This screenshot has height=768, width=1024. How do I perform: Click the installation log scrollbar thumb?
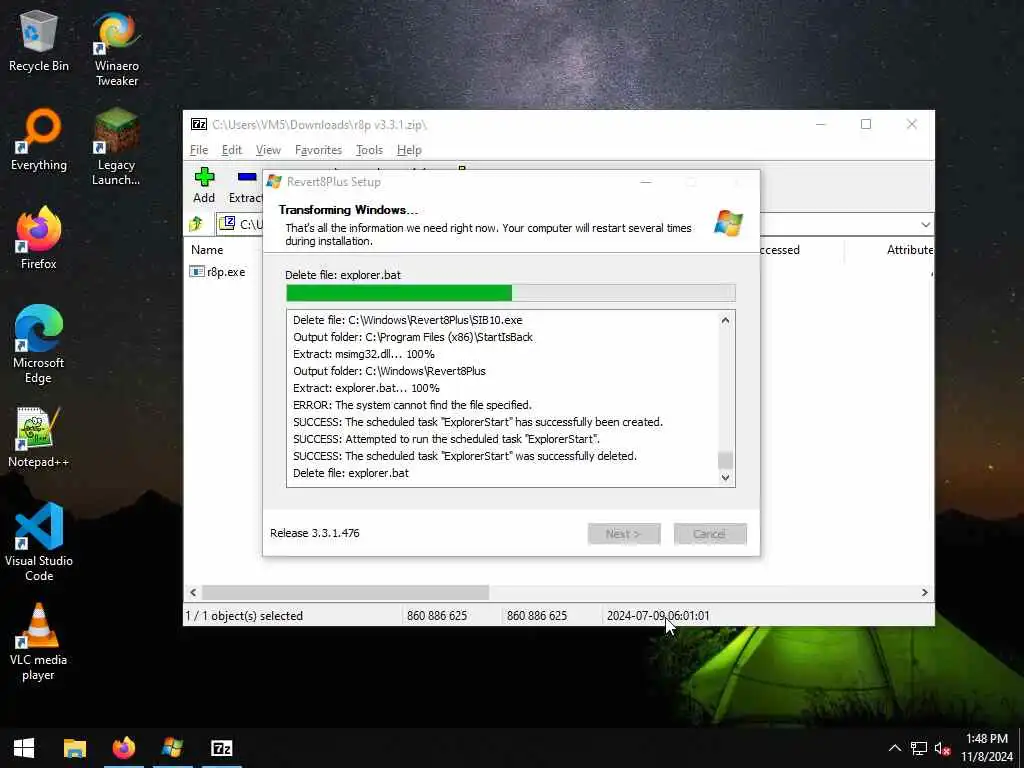point(725,460)
